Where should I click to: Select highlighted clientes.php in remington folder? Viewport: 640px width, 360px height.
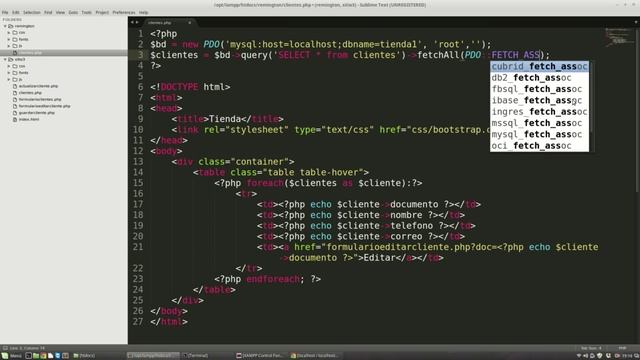pos(64,53)
